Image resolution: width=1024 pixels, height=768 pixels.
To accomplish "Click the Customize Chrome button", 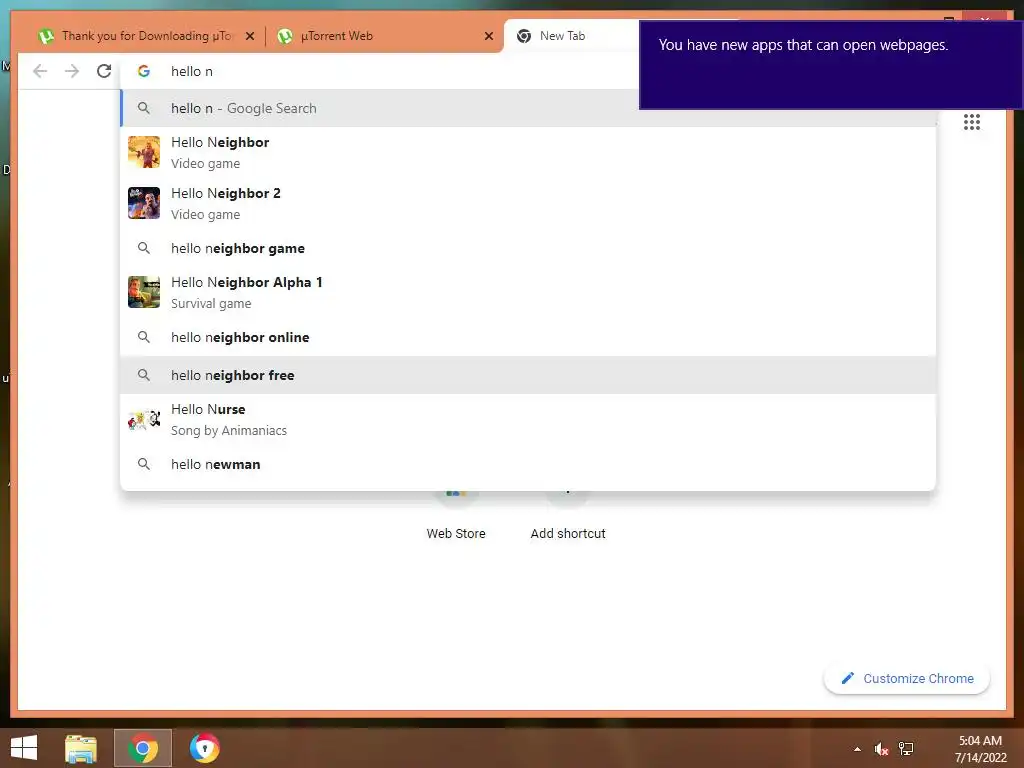I will 906,679.
